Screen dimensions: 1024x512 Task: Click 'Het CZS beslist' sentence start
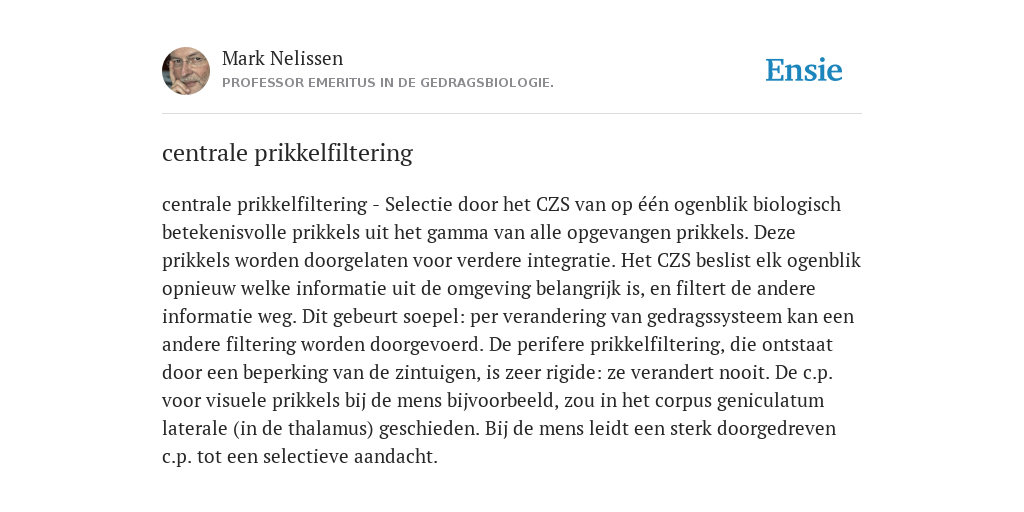(684, 261)
